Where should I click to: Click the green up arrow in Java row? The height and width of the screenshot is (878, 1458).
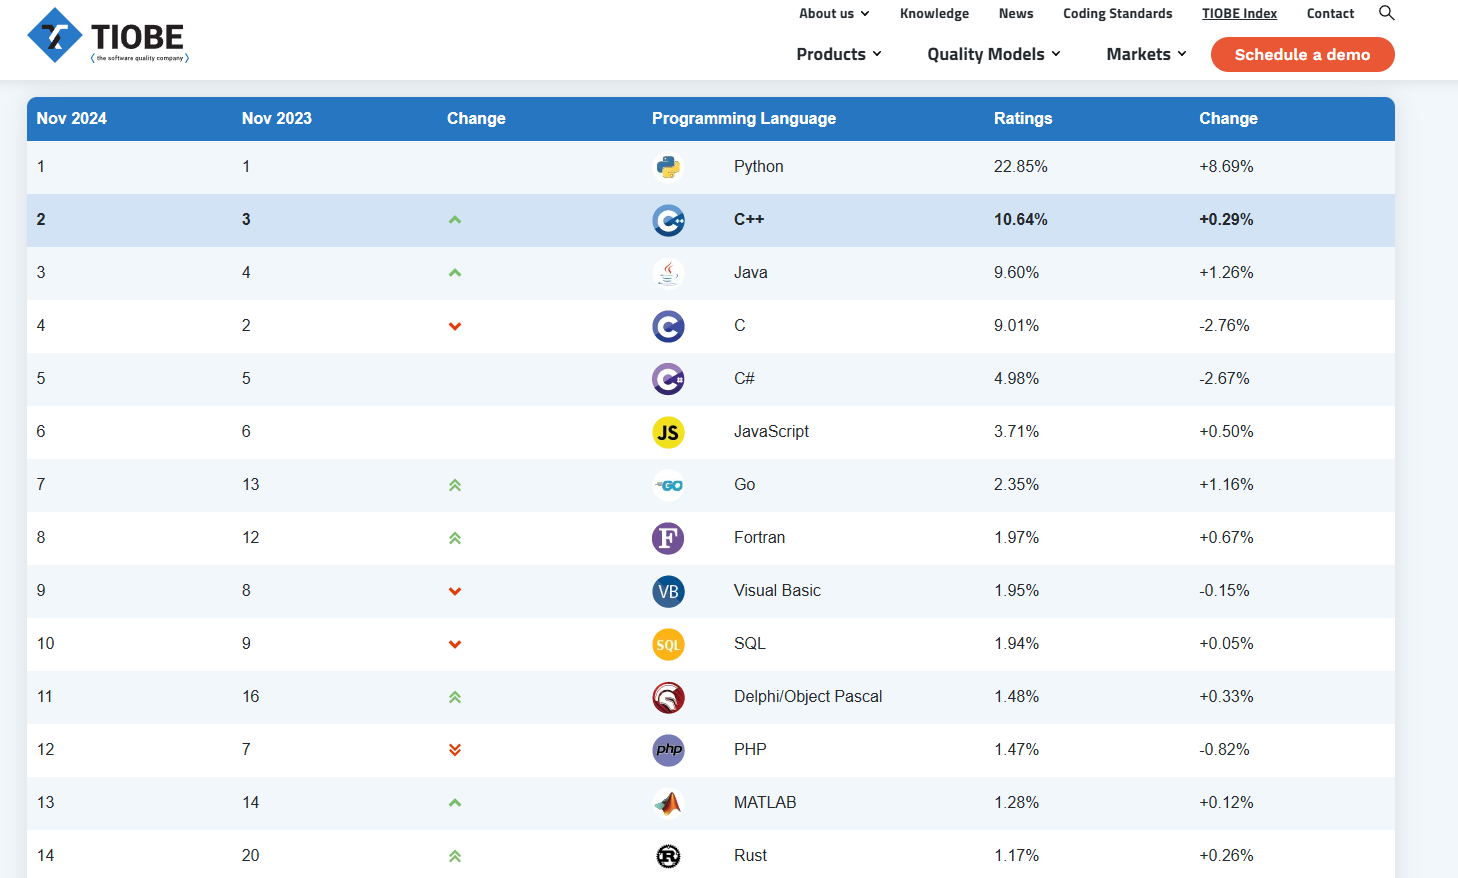tap(455, 273)
